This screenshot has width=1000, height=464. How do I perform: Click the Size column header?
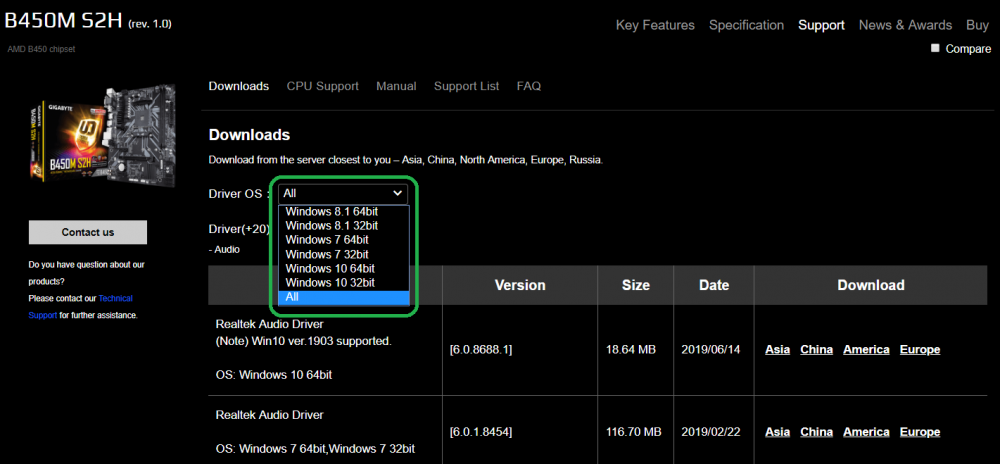[x=635, y=286]
